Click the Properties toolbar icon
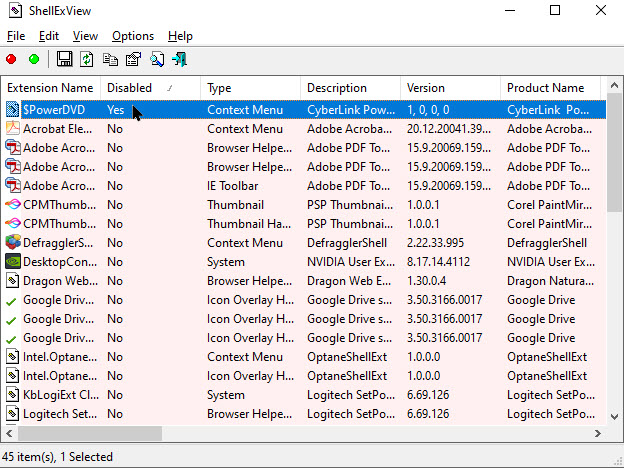Screen dimensions: 624x468 point(134,59)
